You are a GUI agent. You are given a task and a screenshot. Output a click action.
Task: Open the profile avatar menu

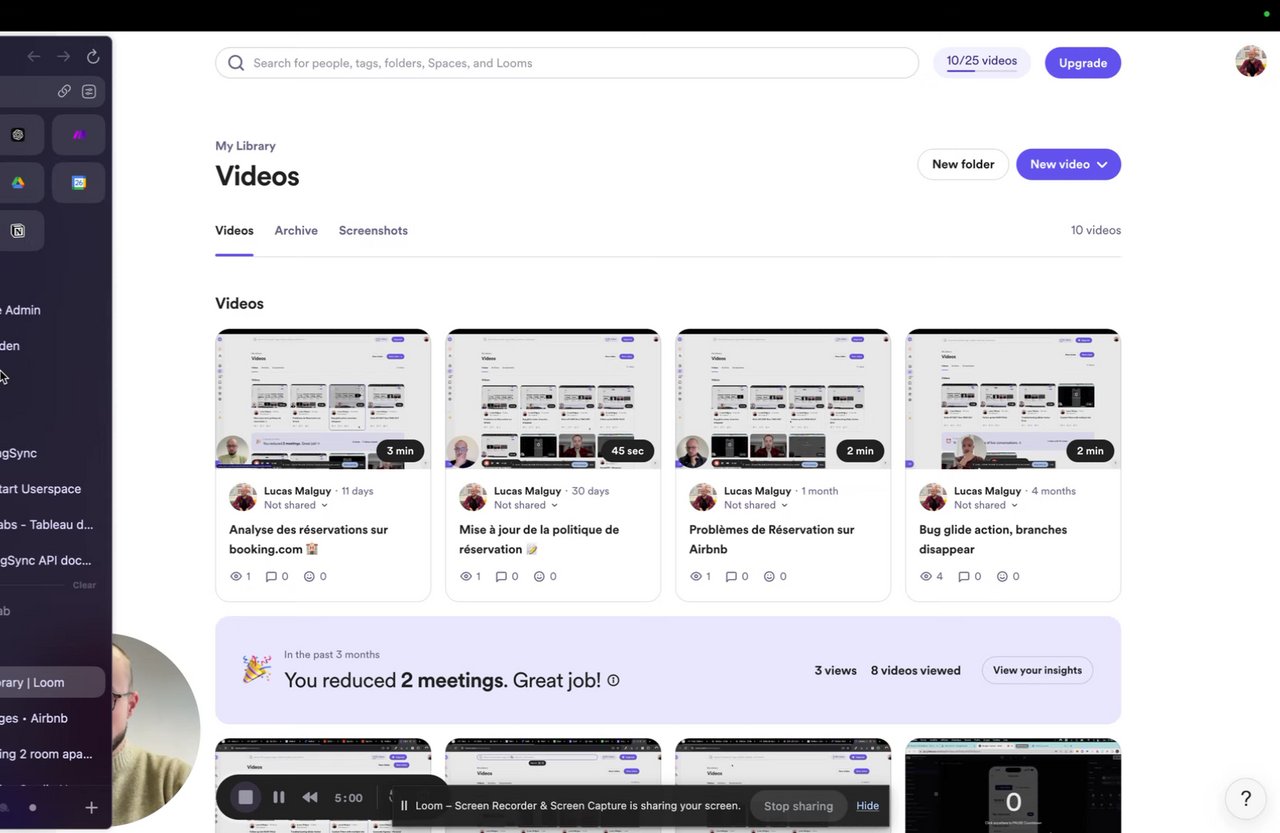(1251, 61)
